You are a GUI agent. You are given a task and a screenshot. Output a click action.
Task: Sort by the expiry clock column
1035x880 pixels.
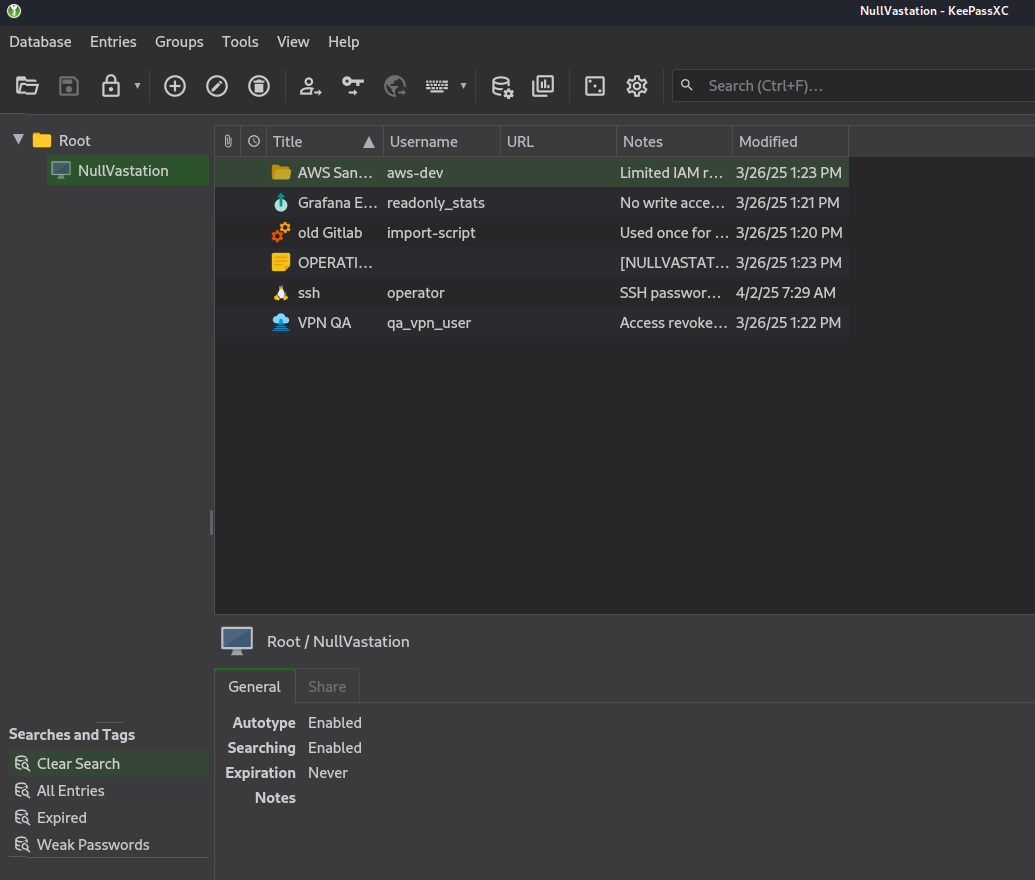[x=254, y=141]
